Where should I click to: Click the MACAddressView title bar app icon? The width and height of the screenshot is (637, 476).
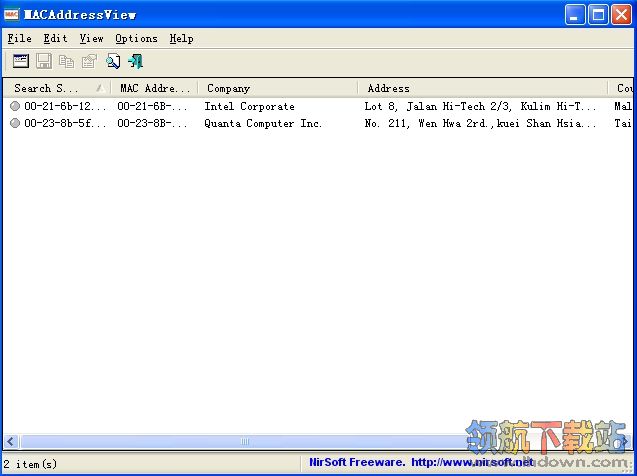[x=11, y=15]
